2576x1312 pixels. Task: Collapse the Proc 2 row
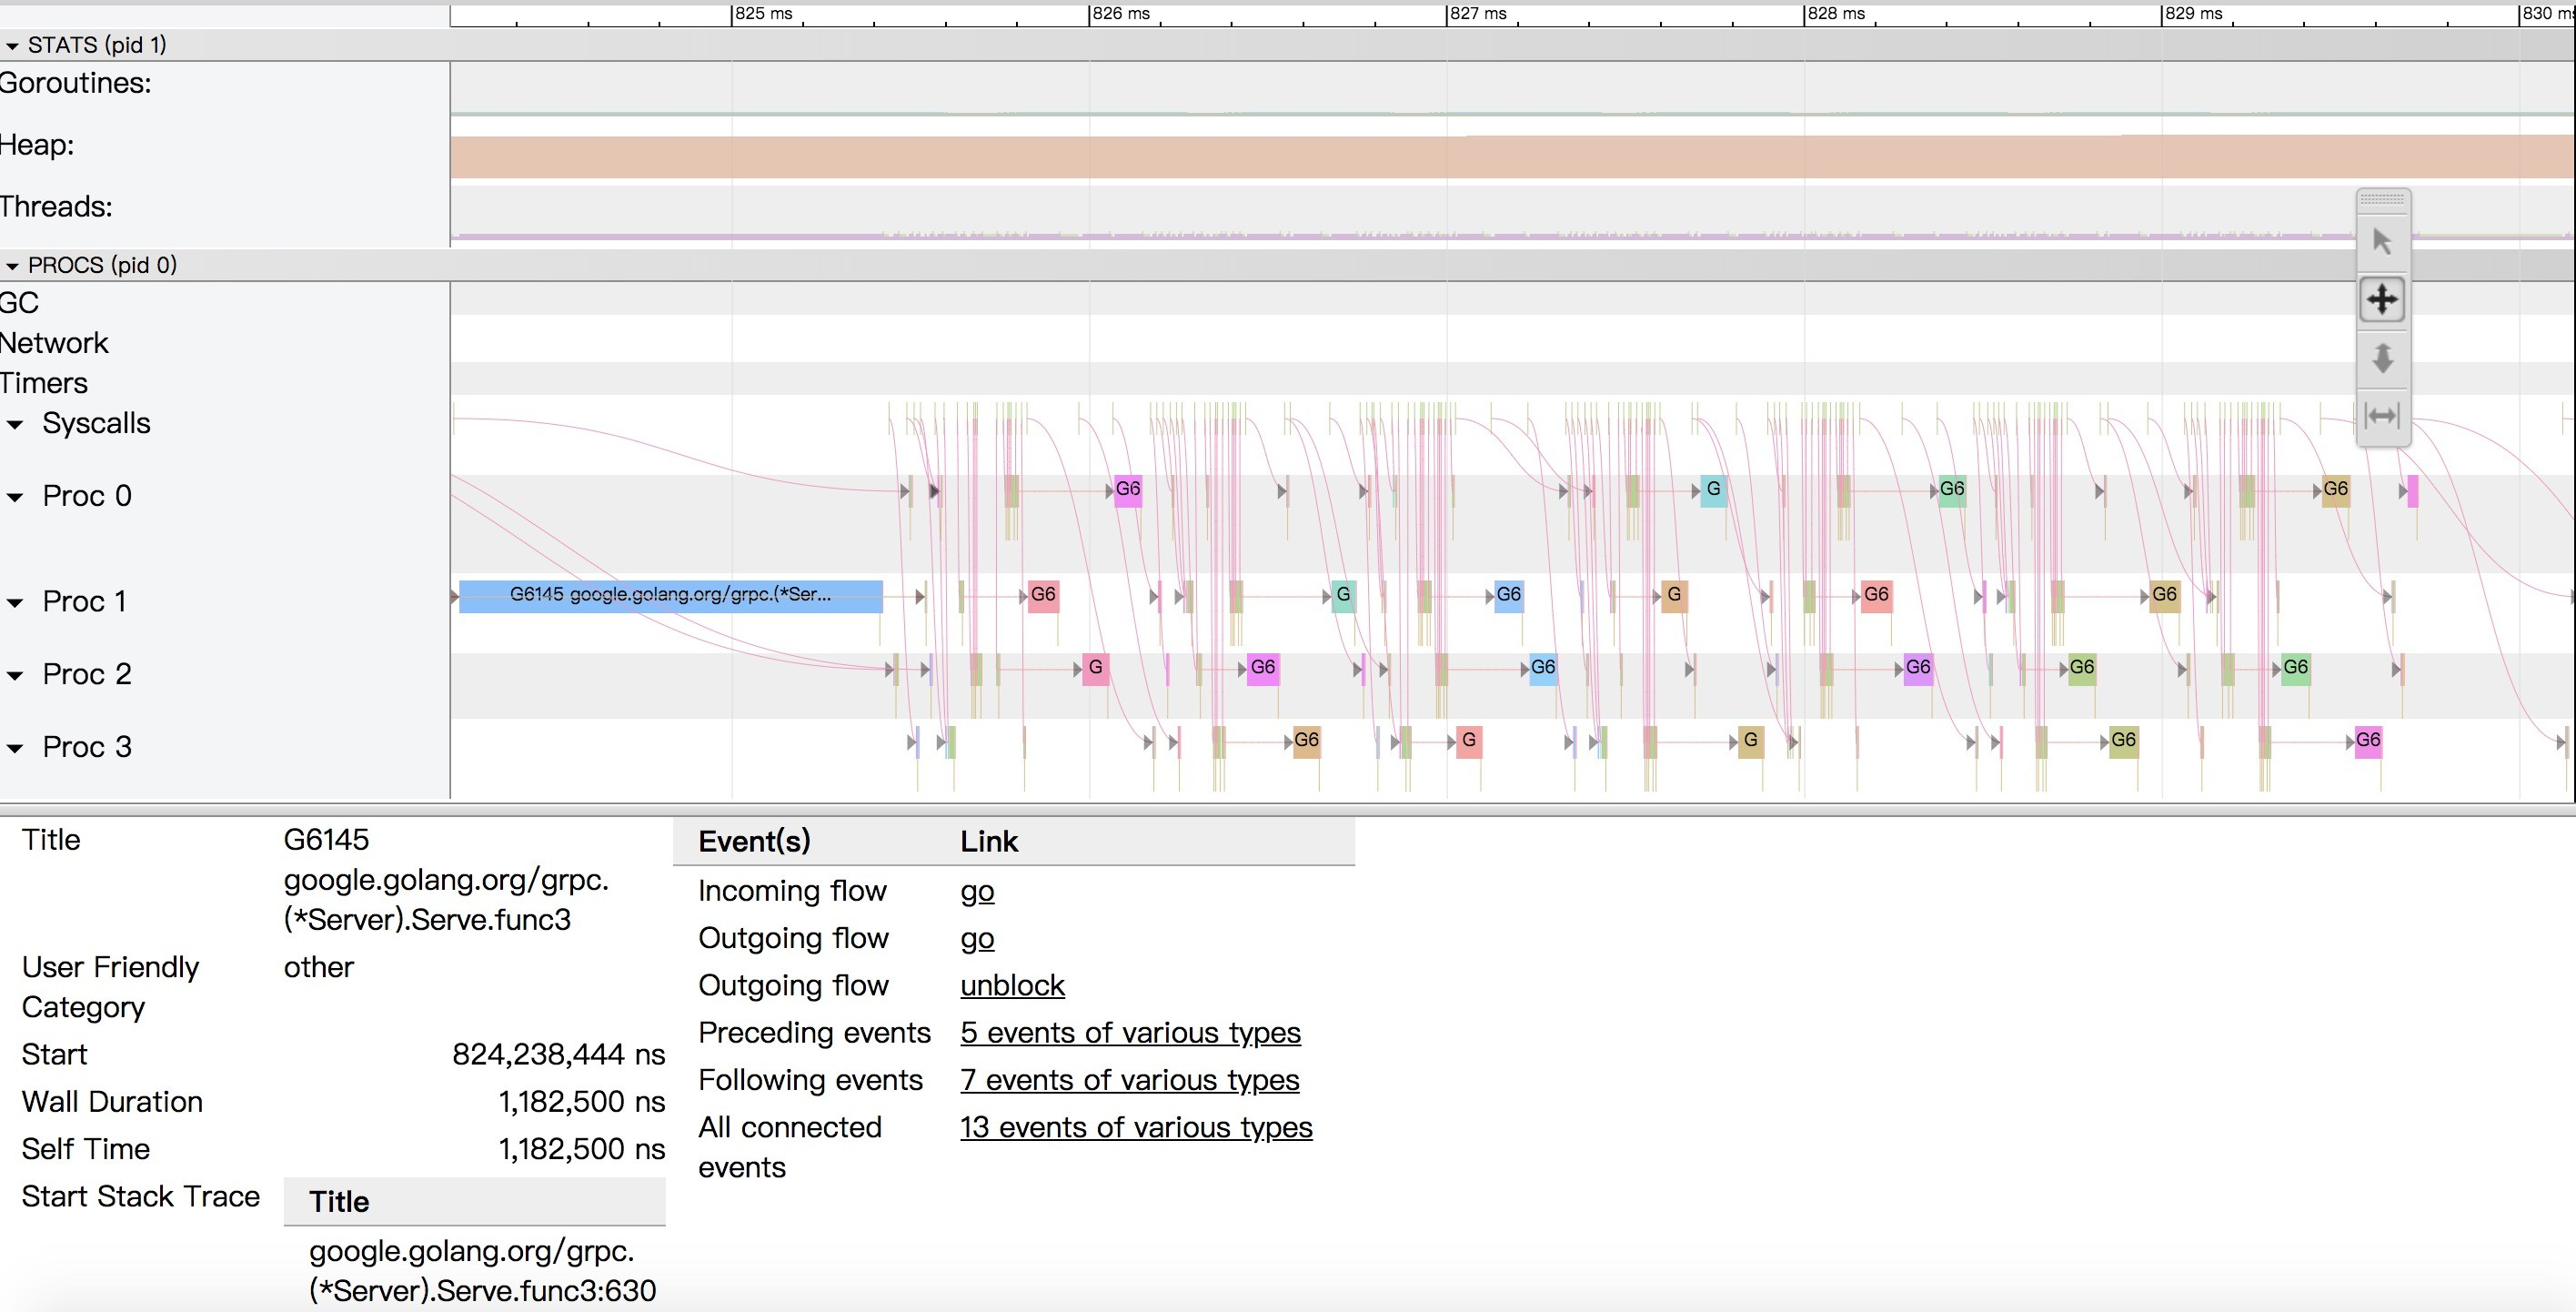click(x=15, y=676)
